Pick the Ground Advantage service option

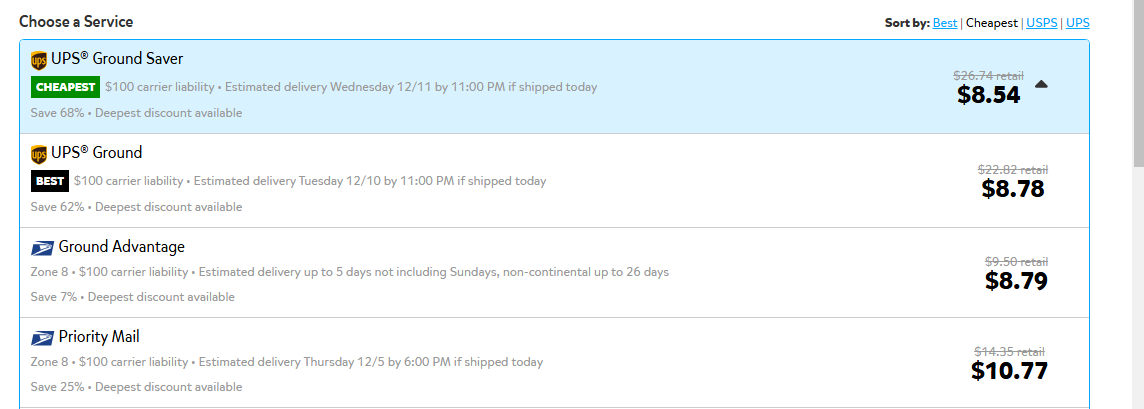click(x=554, y=273)
